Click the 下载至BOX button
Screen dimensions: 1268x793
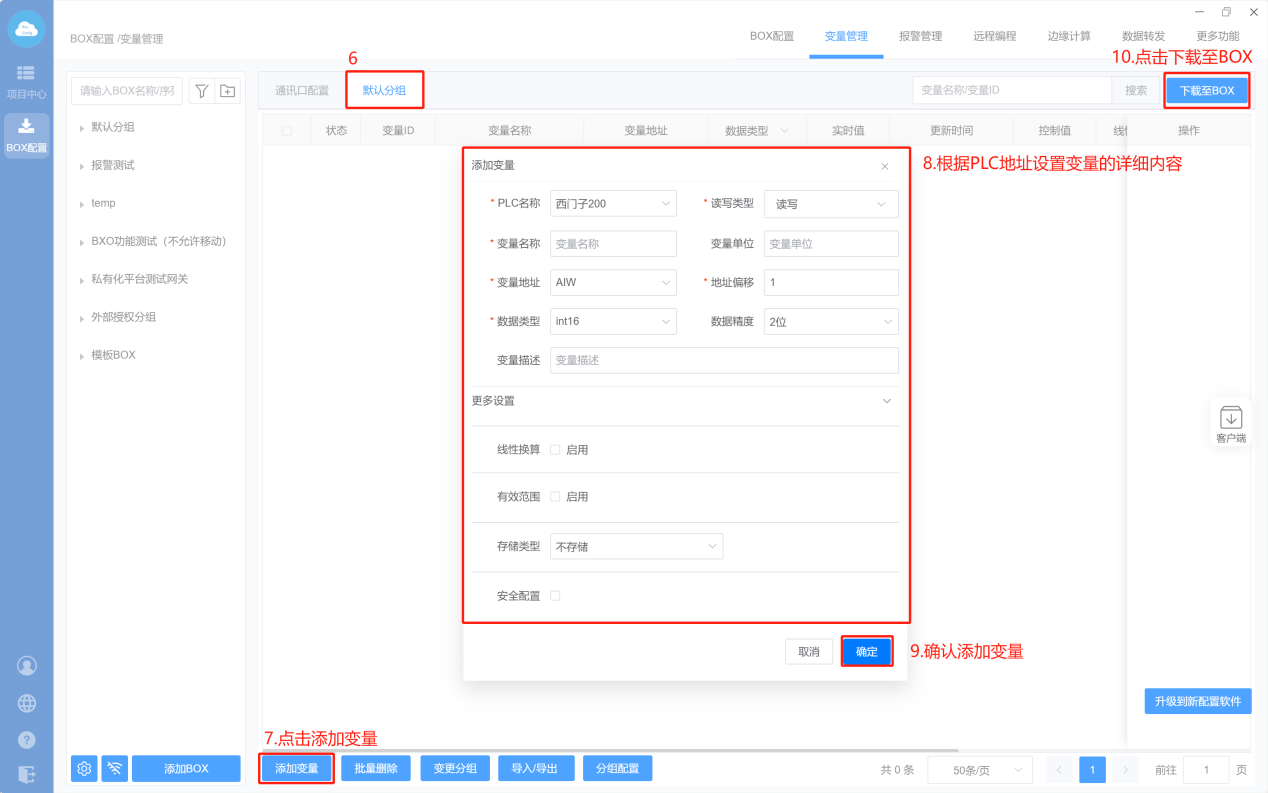coord(1207,90)
